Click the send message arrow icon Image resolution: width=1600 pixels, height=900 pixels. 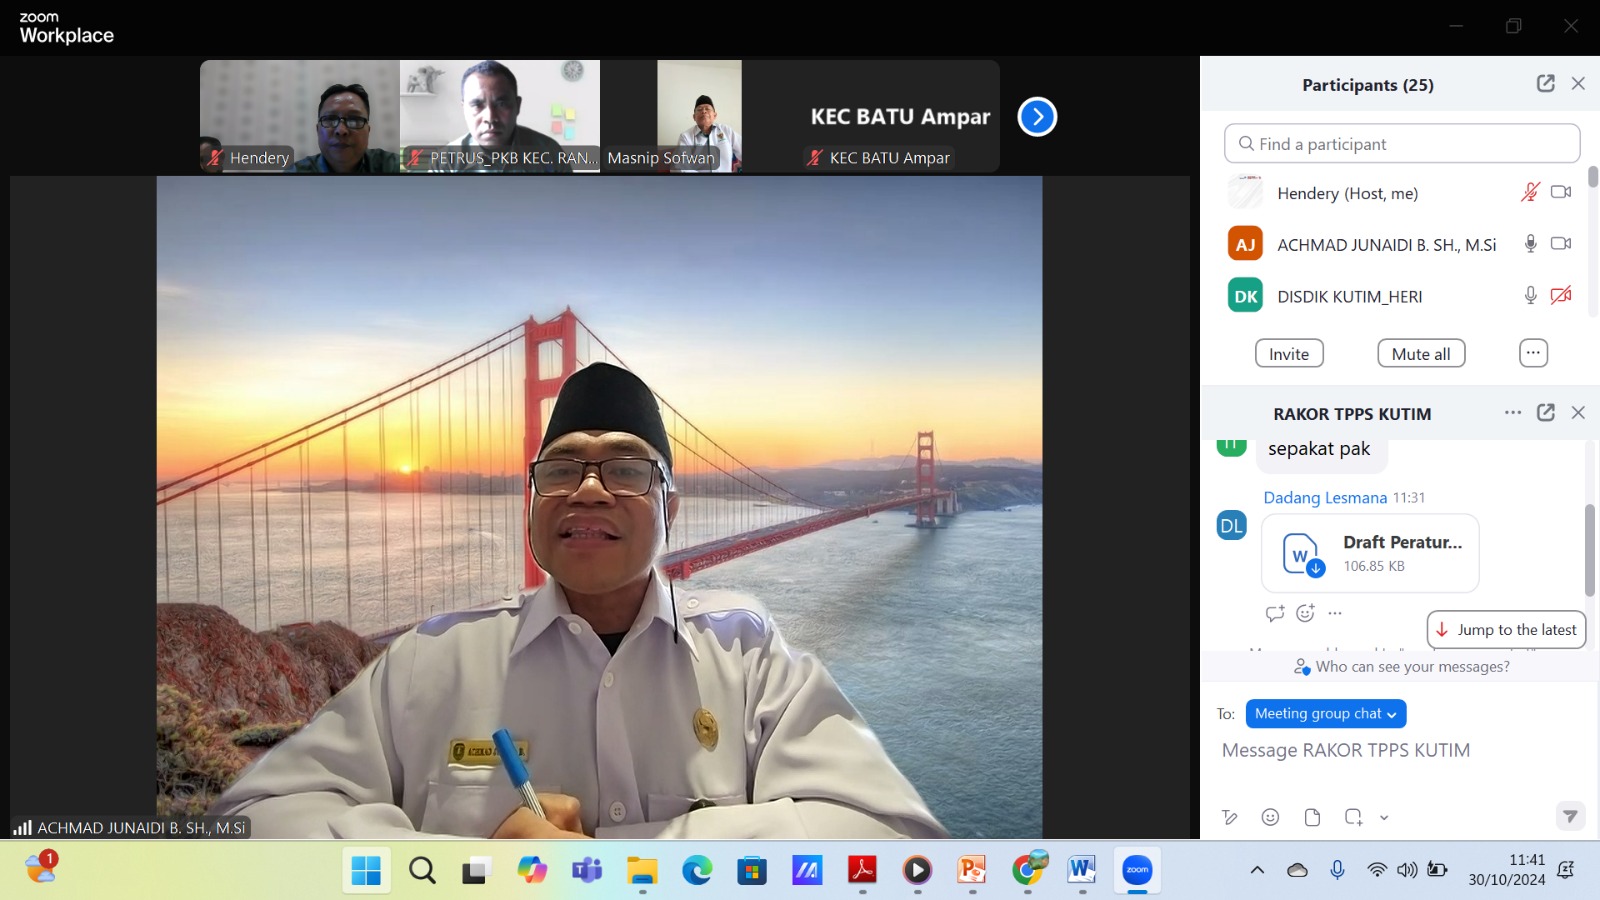[1570, 816]
